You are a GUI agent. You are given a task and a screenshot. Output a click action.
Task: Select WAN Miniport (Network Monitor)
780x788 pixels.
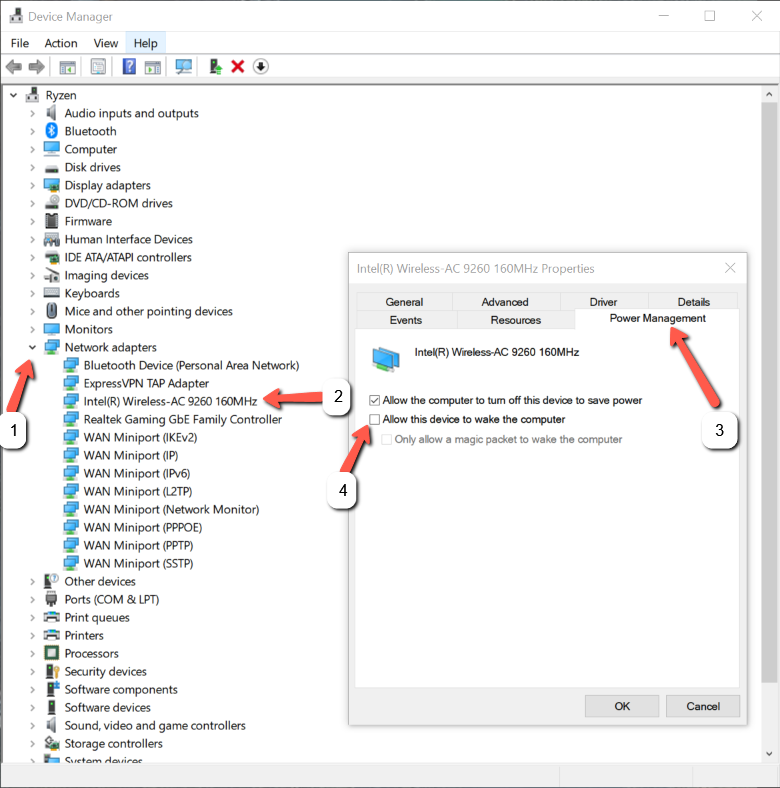point(171,509)
